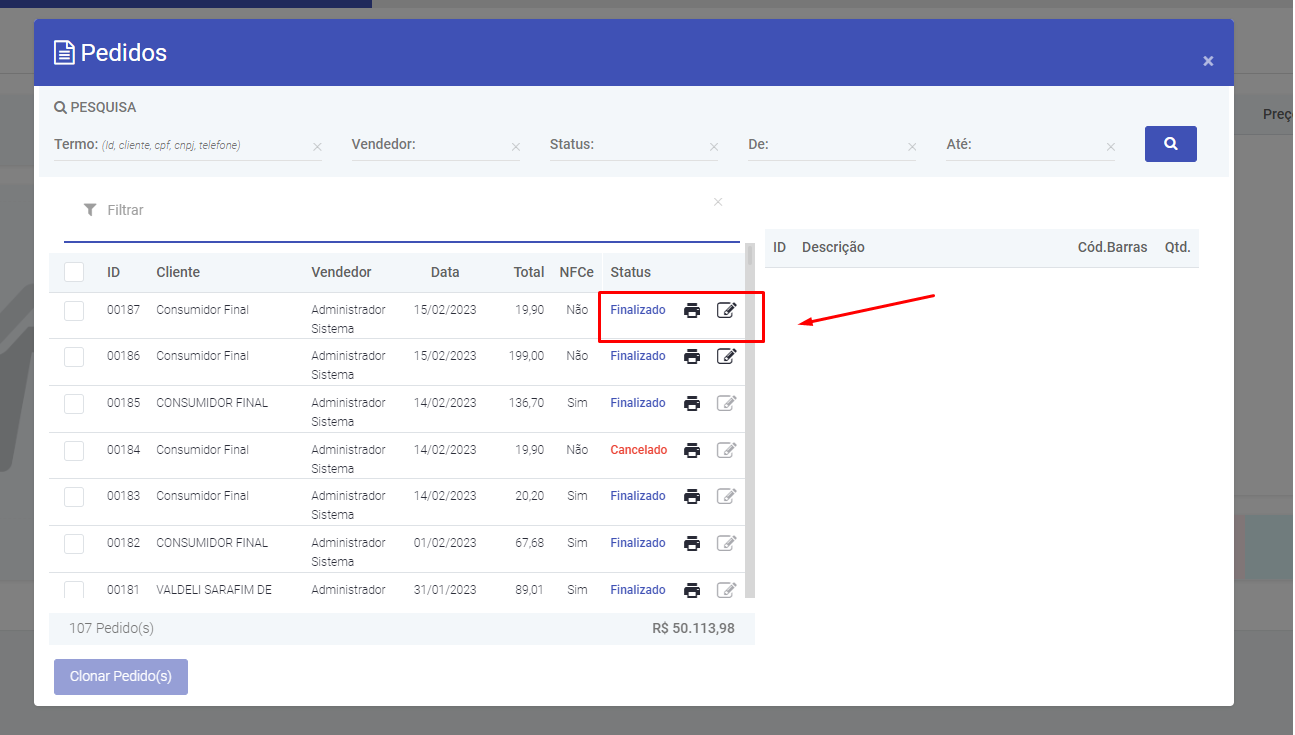Image resolution: width=1295 pixels, height=735 pixels.
Task: Click the Filtrar text input field
Action: [400, 210]
